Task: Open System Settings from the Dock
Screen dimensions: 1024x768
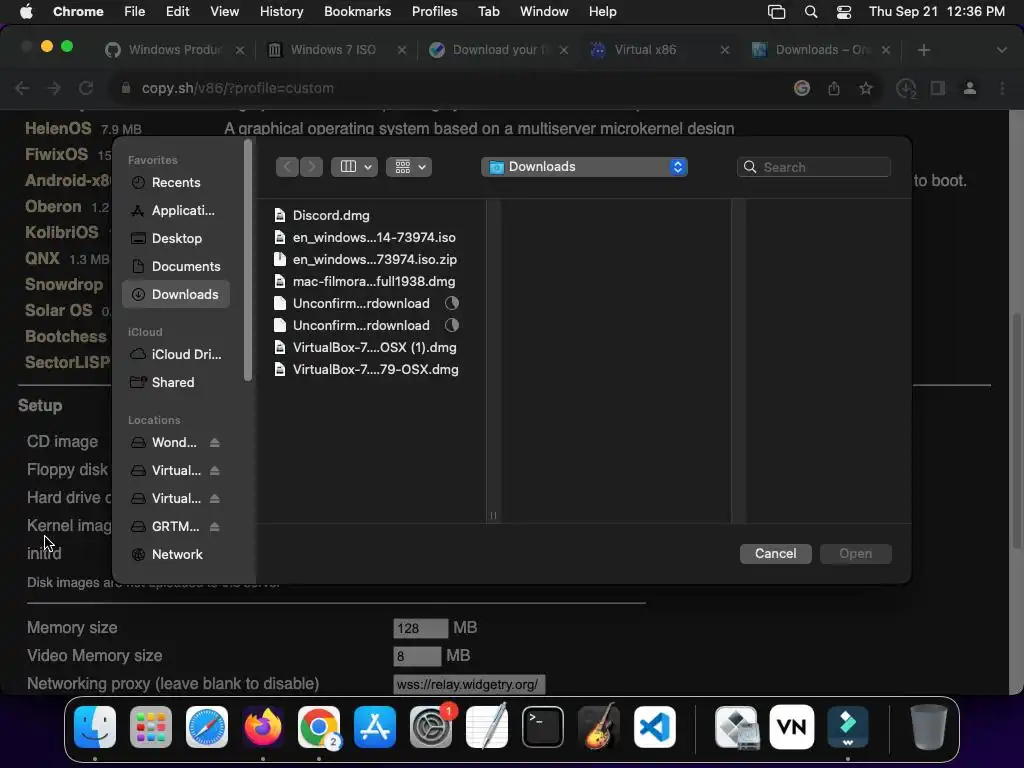Action: tap(431, 727)
